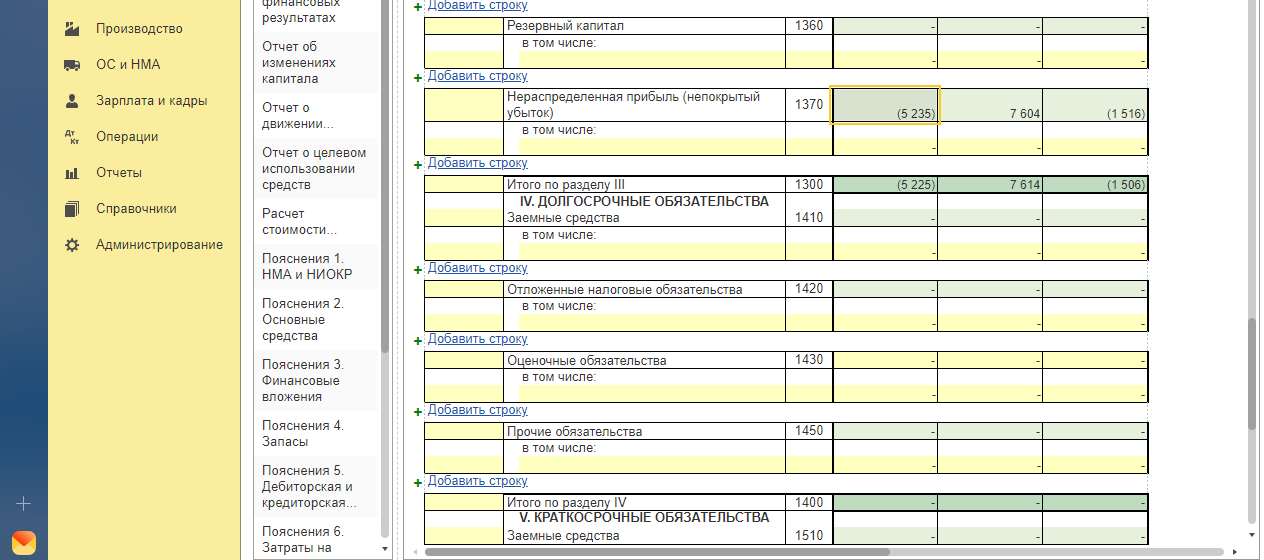The image size is (1264, 560).
Task: Select Отчет о целевом использовании средств
Action: tap(316, 169)
